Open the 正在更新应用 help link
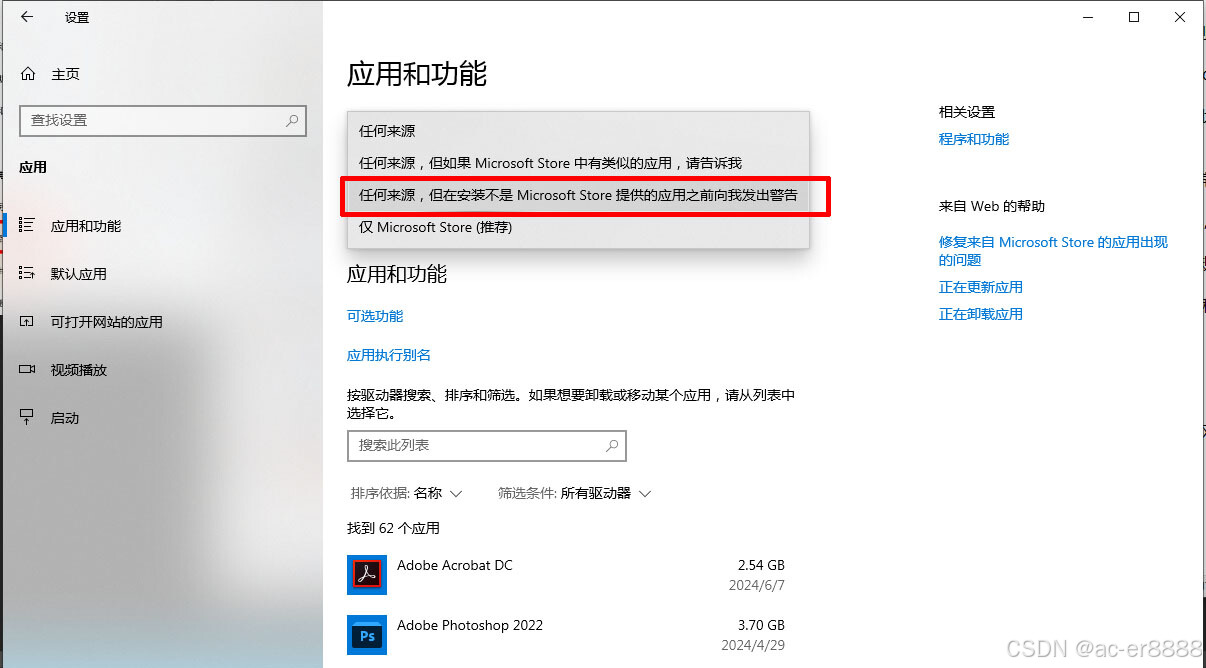 pyautogui.click(x=981, y=287)
